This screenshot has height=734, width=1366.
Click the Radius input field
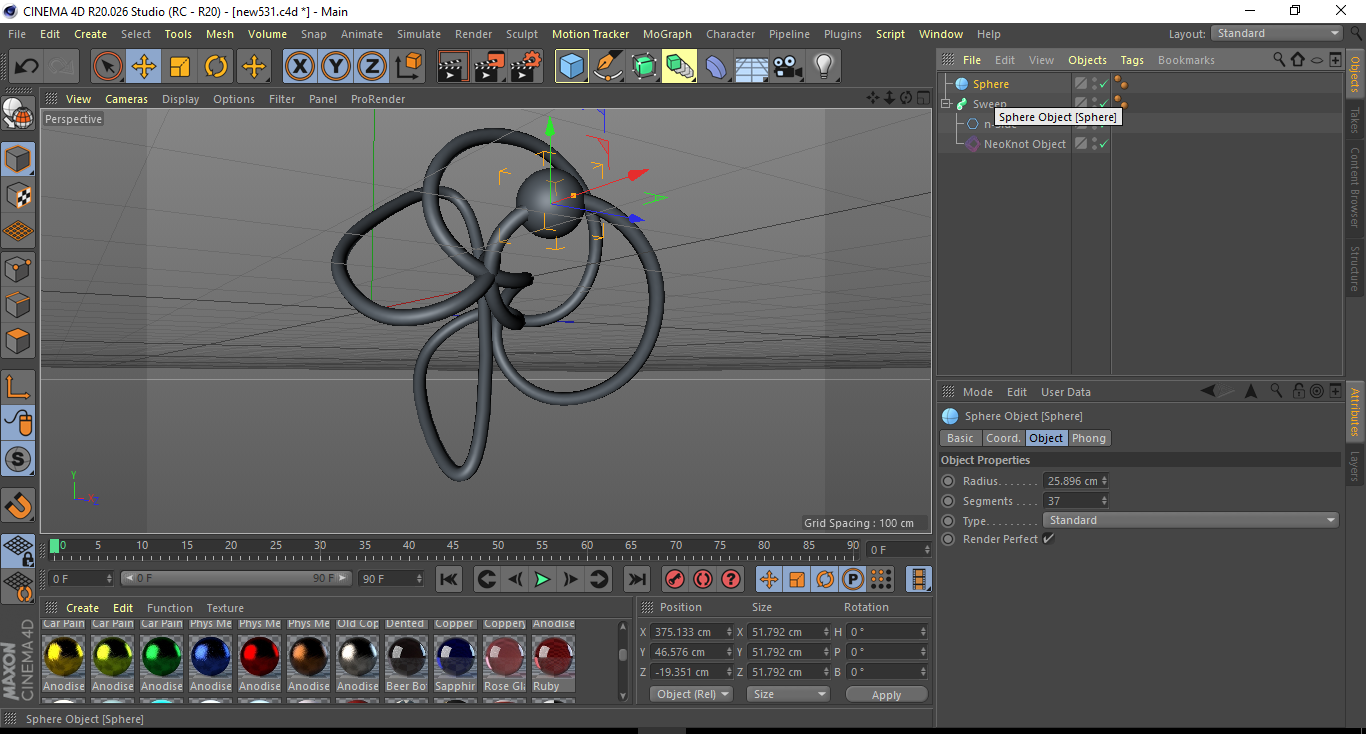1071,481
